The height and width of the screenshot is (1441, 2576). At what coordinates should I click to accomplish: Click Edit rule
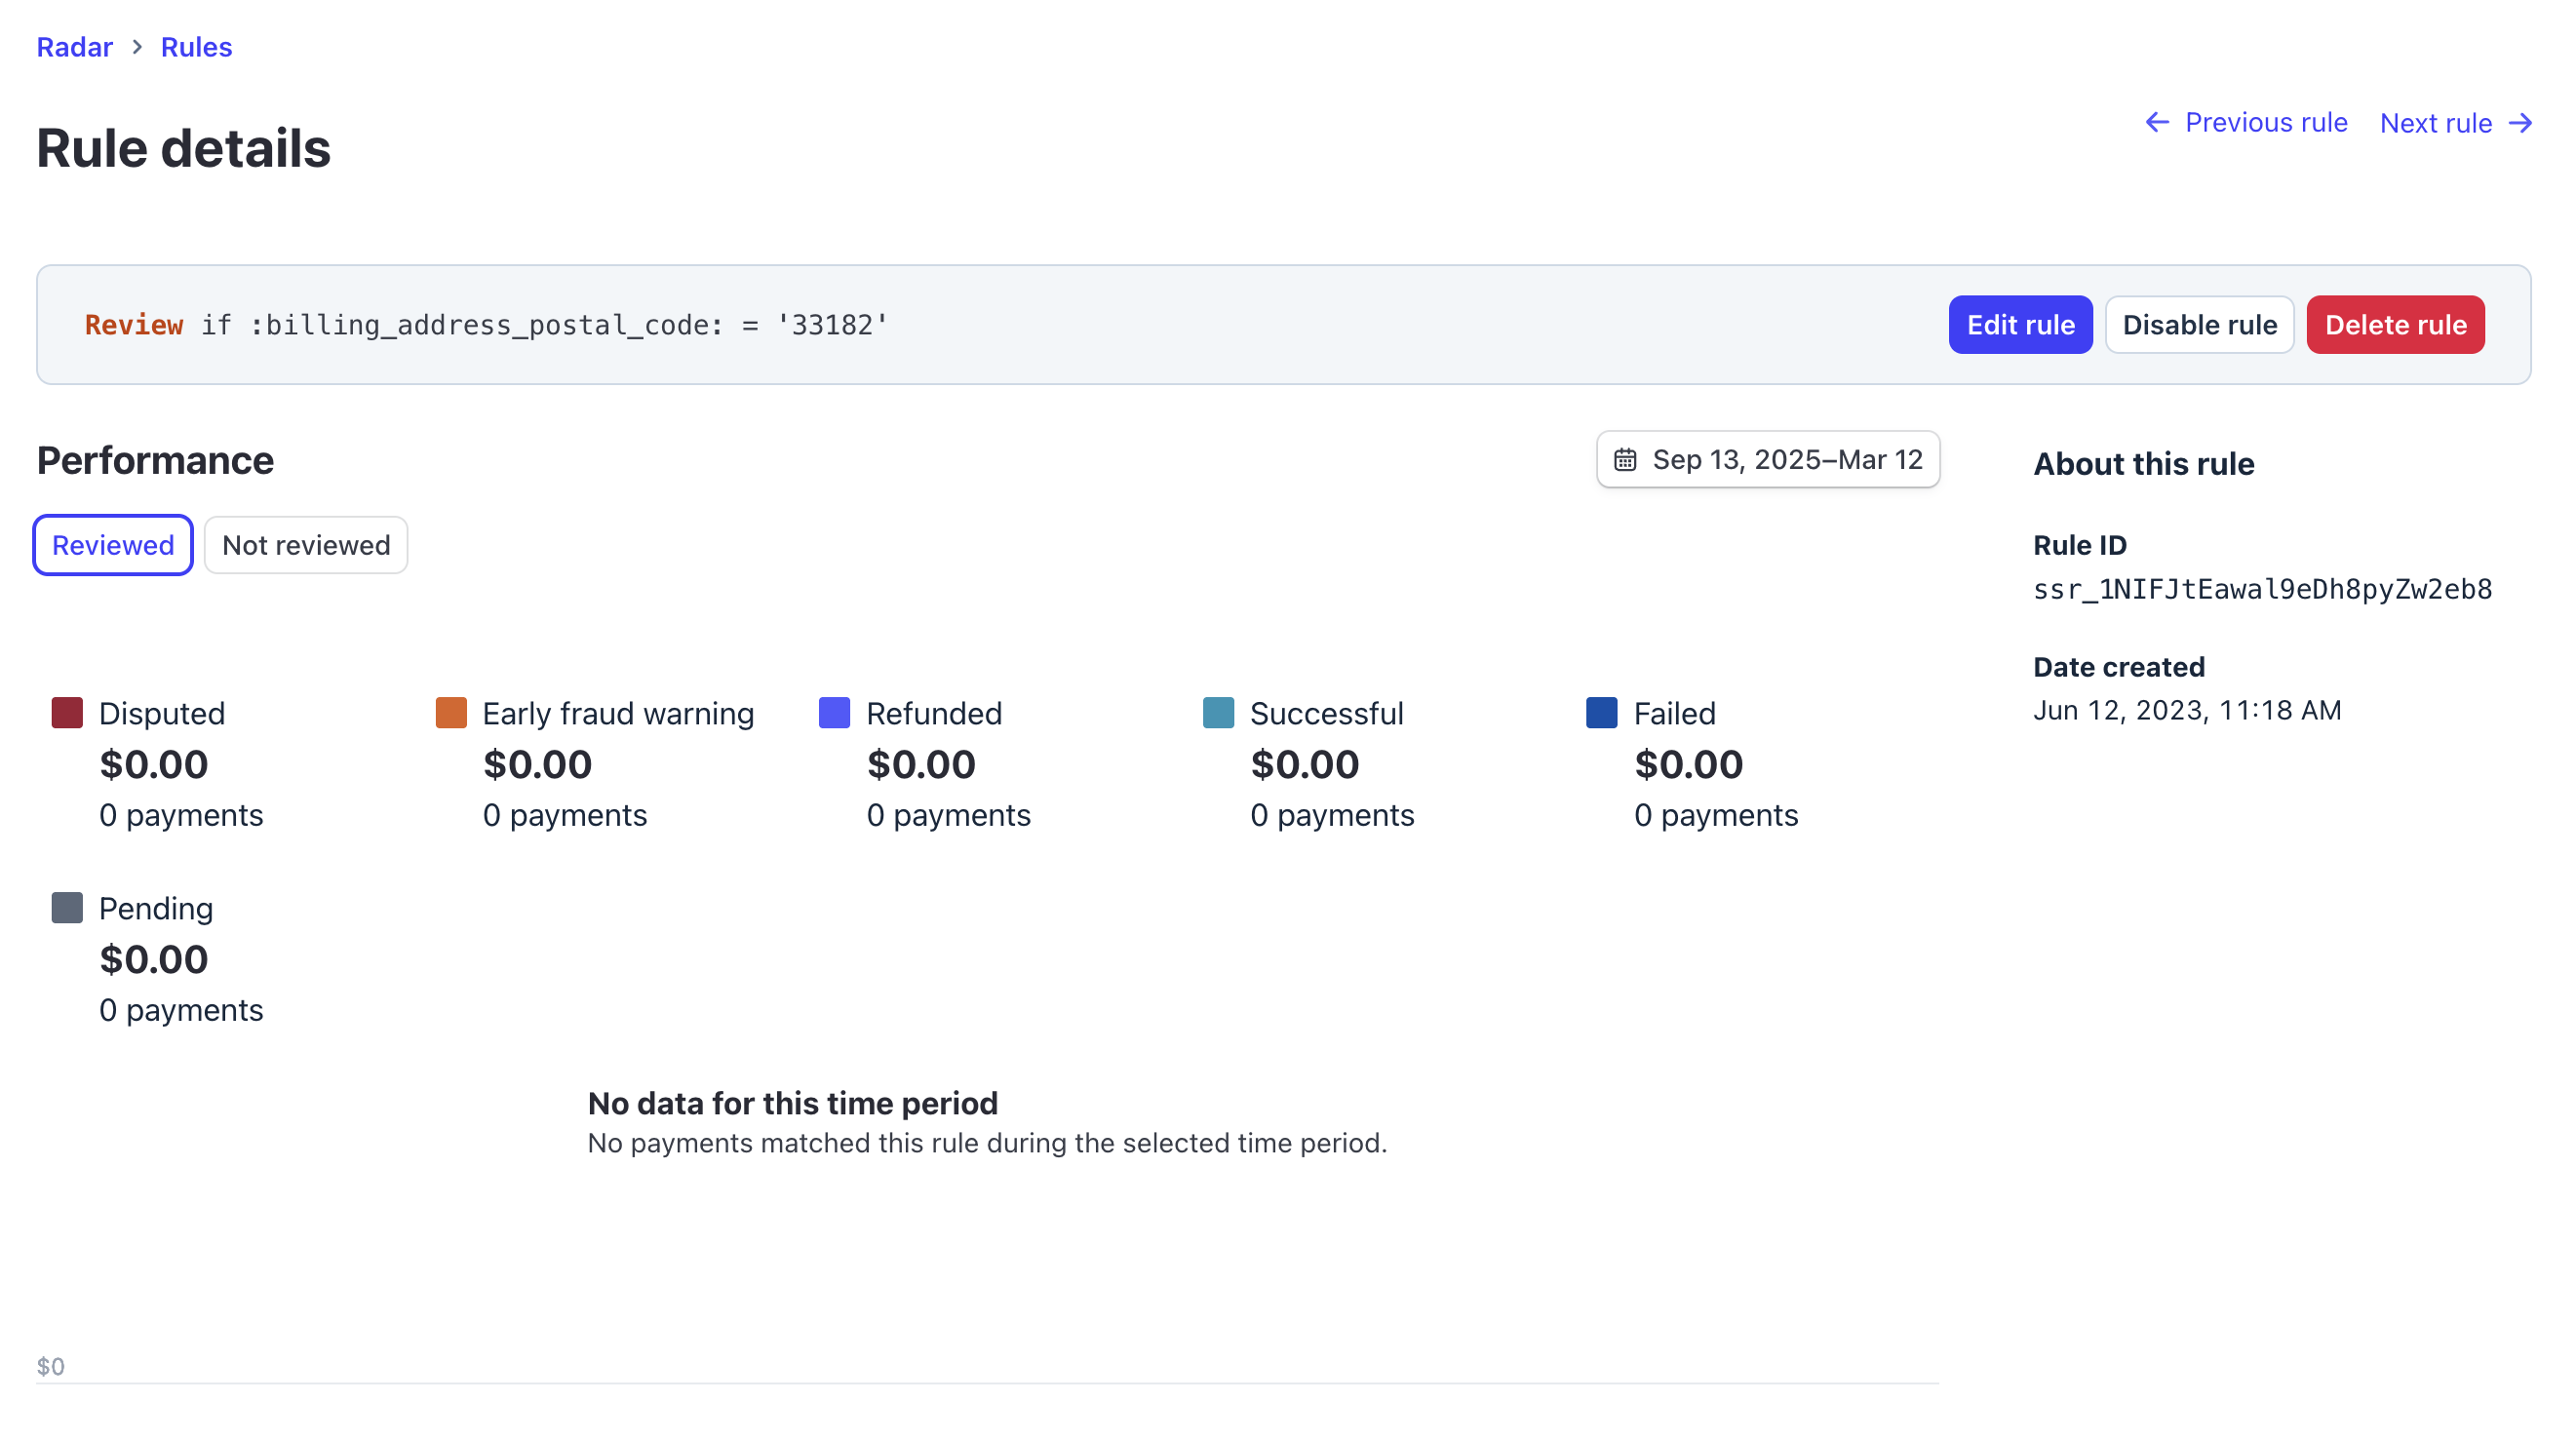[2020, 324]
